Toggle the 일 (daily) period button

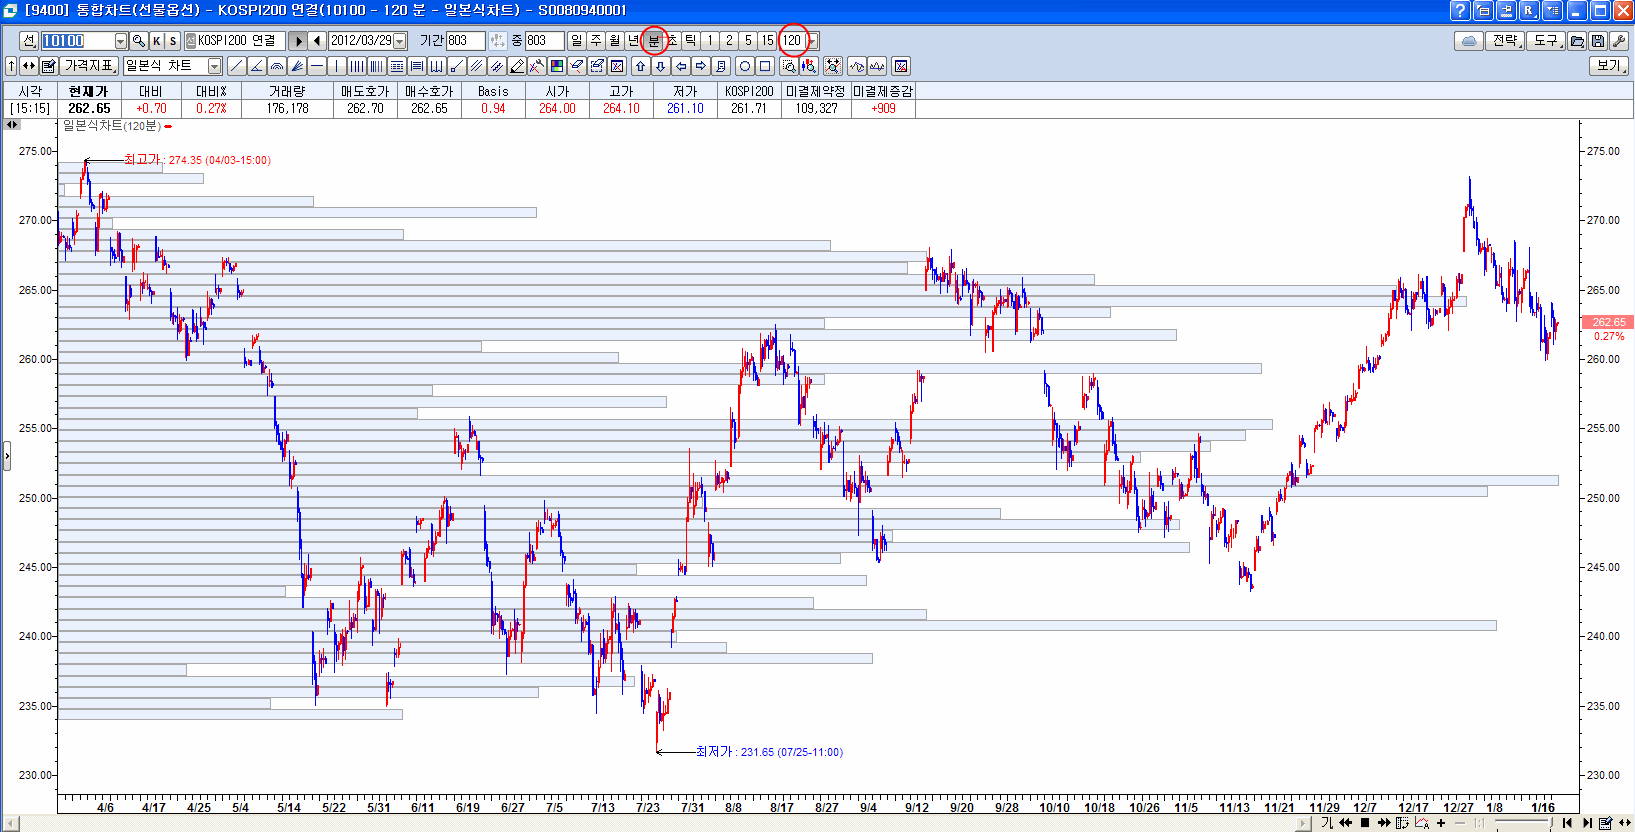click(x=577, y=41)
